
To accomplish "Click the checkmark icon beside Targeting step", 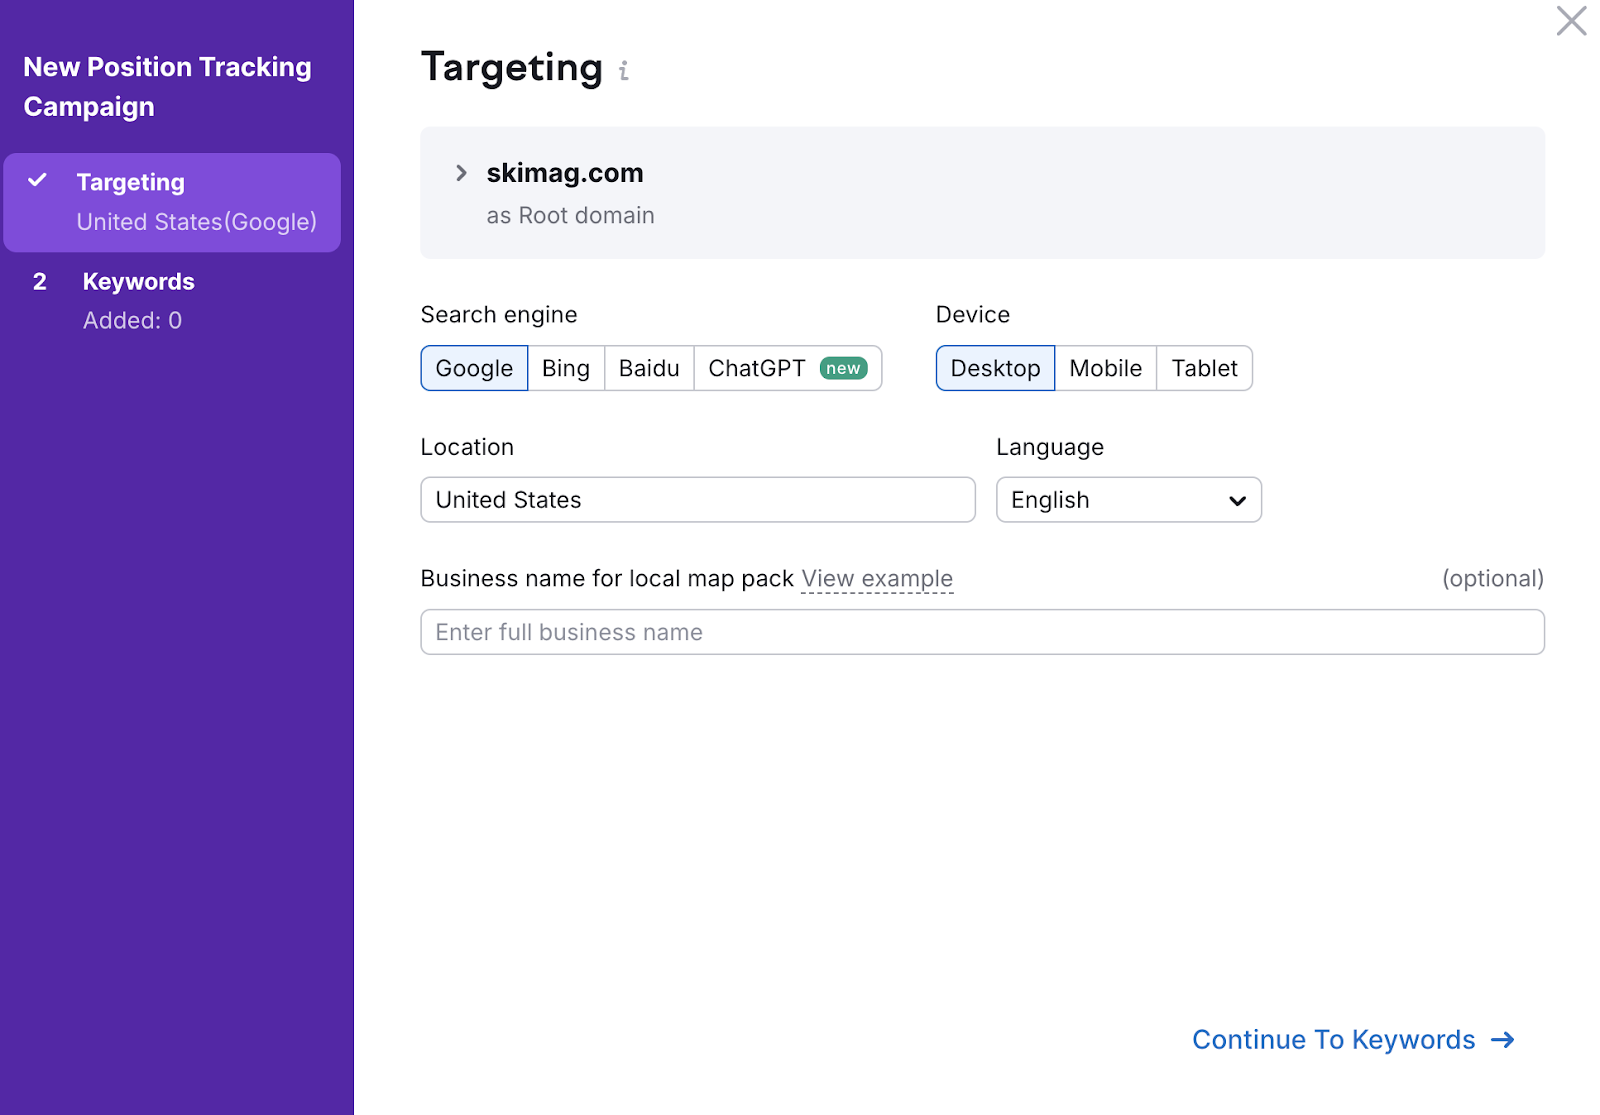I will coord(38,181).
